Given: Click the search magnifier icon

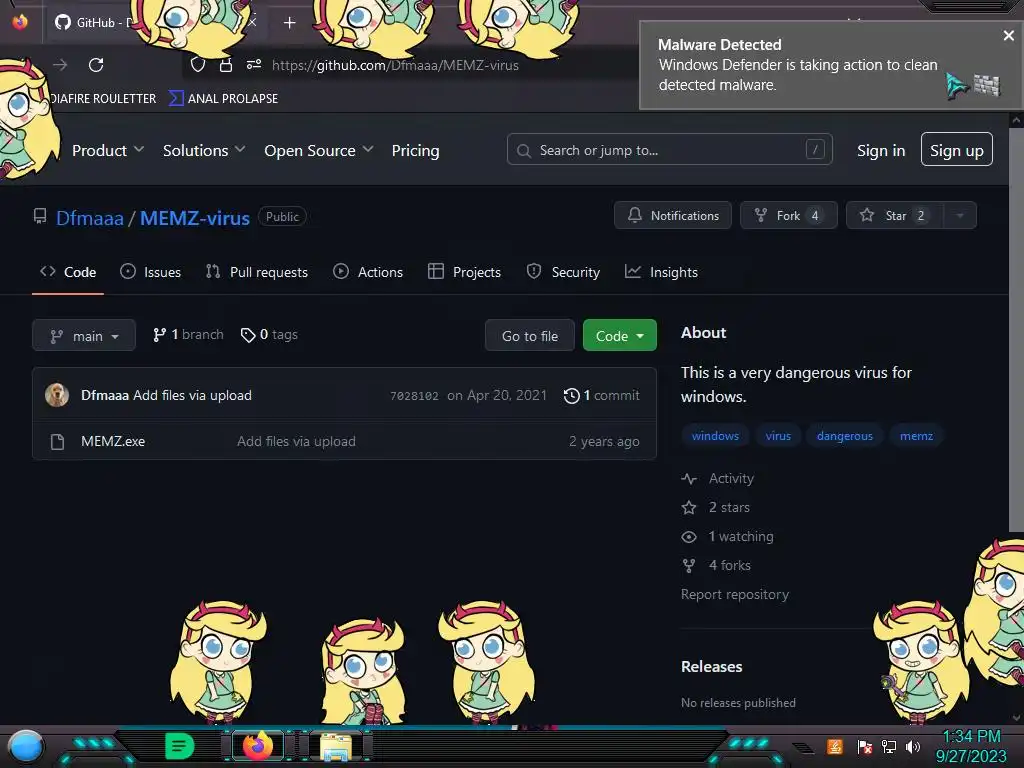Looking at the screenshot, I should 524,151.
